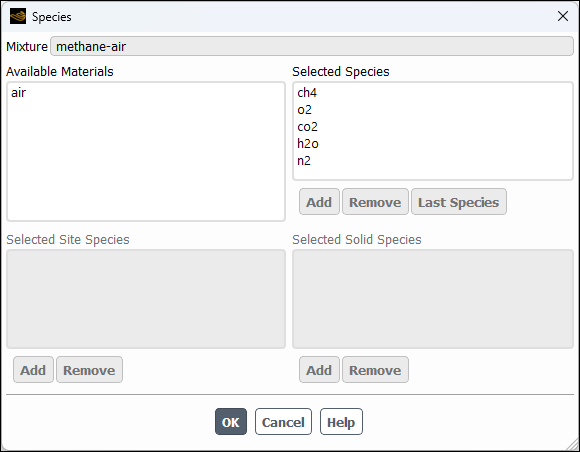
Task: Click the Cancel button
Action: point(283,422)
